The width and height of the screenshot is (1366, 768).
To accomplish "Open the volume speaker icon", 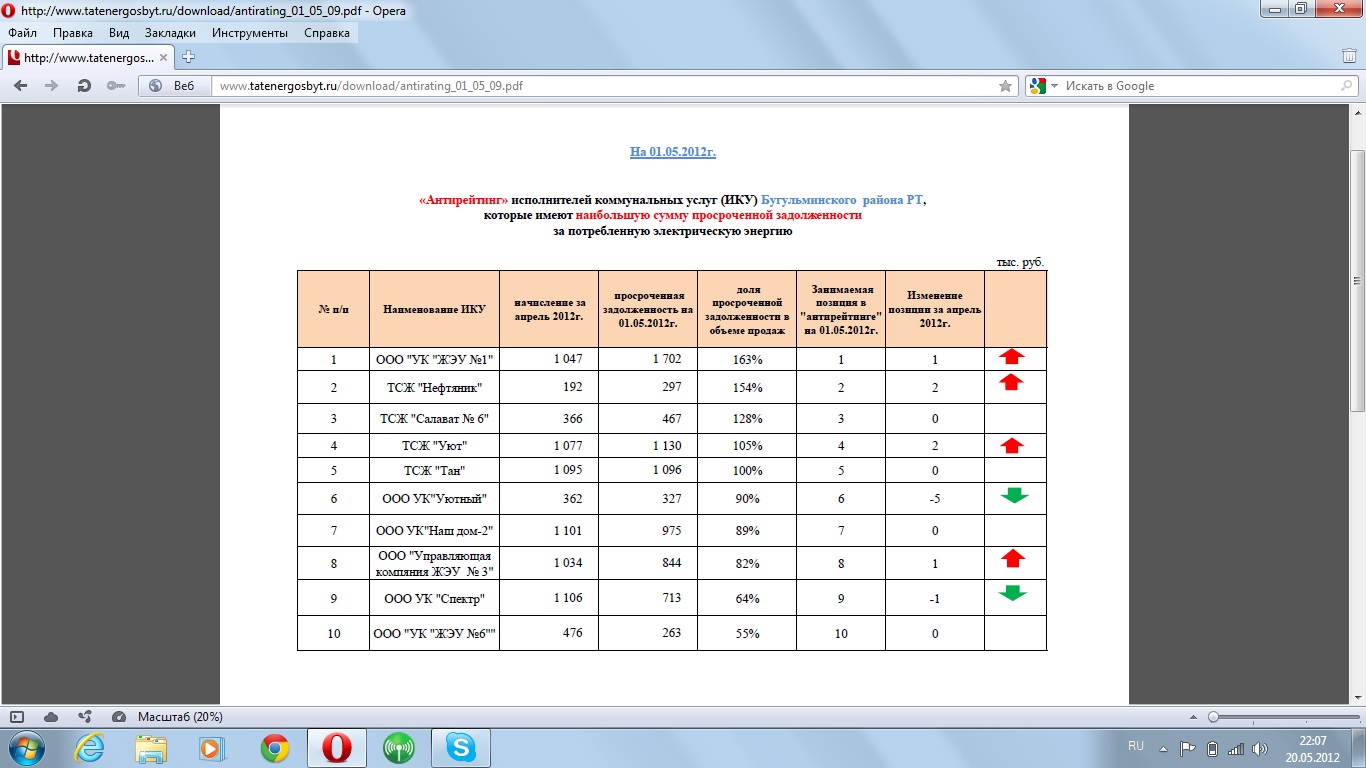I will coord(1260,748).
